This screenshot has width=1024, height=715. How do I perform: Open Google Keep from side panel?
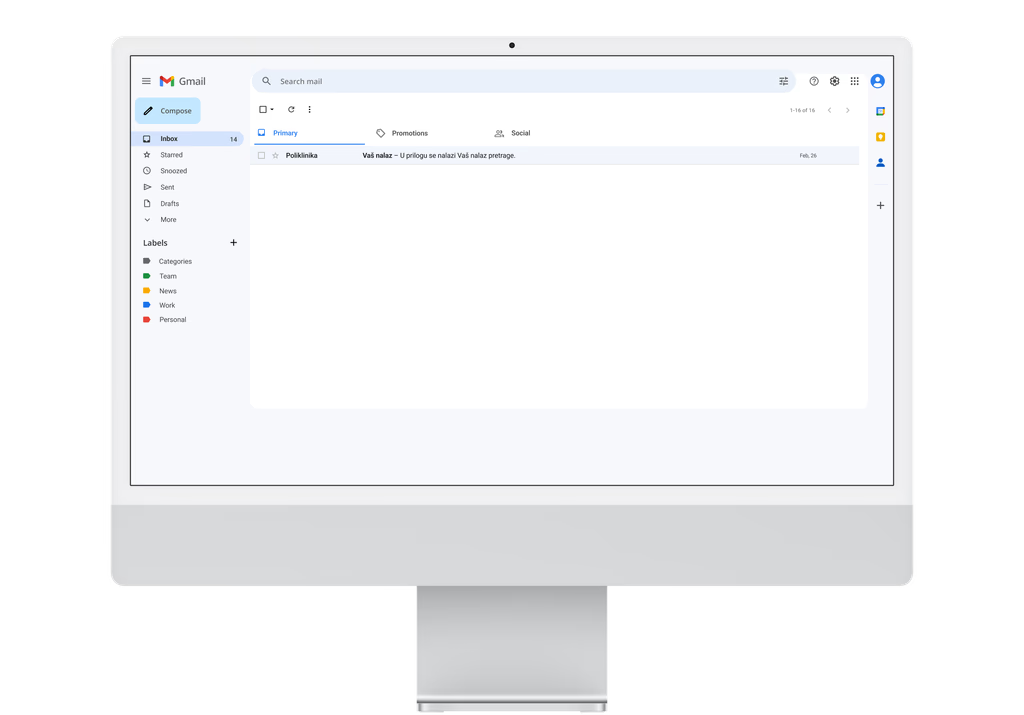[880, 137]
